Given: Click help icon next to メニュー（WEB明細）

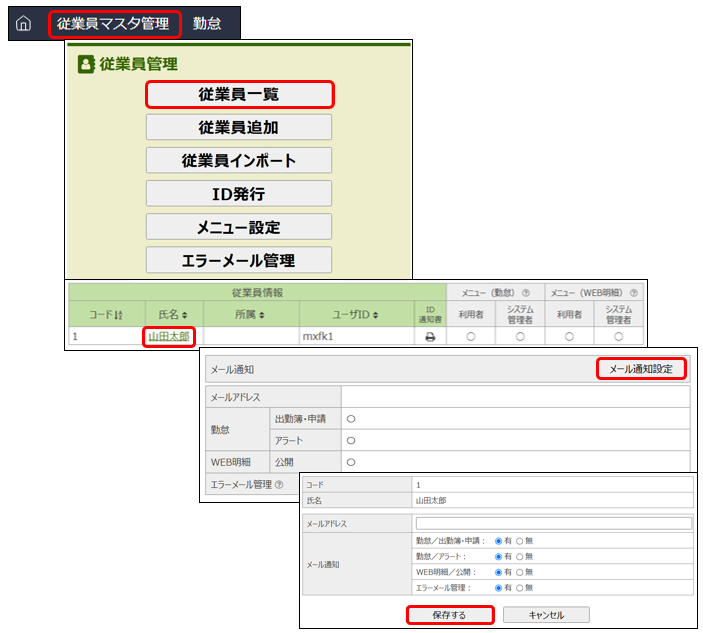Looking at the screenshot, I should pos(633,292).
